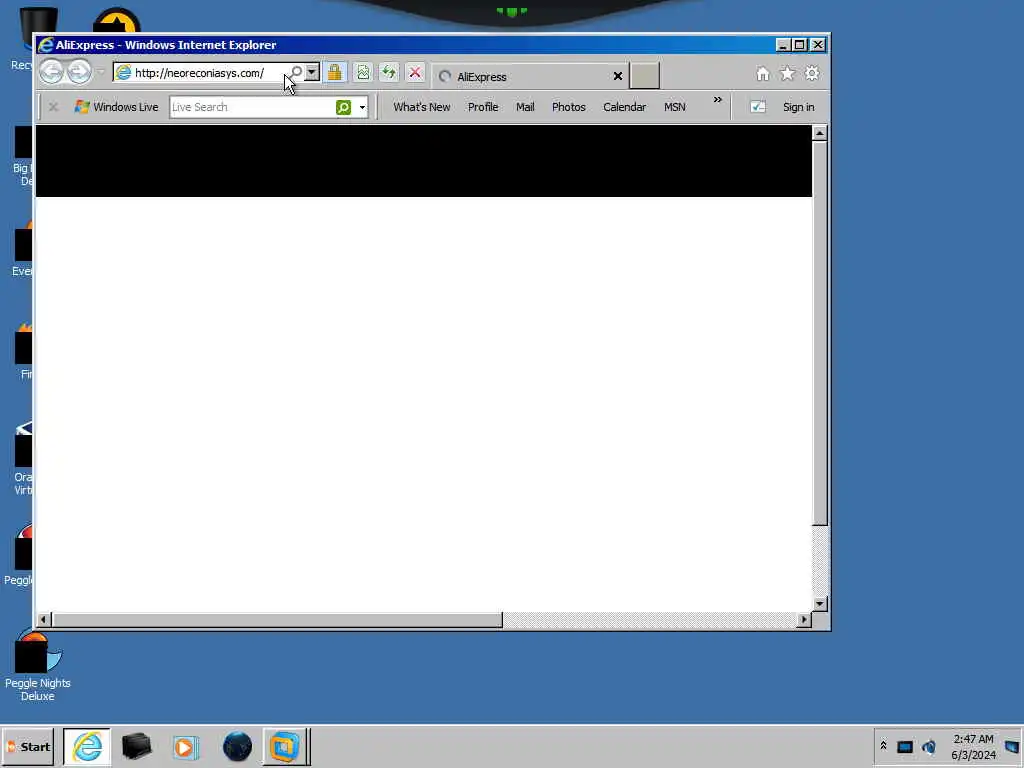Open Profile in Windows Live toolbar
Screen dimensions: 1024x768
483,107
